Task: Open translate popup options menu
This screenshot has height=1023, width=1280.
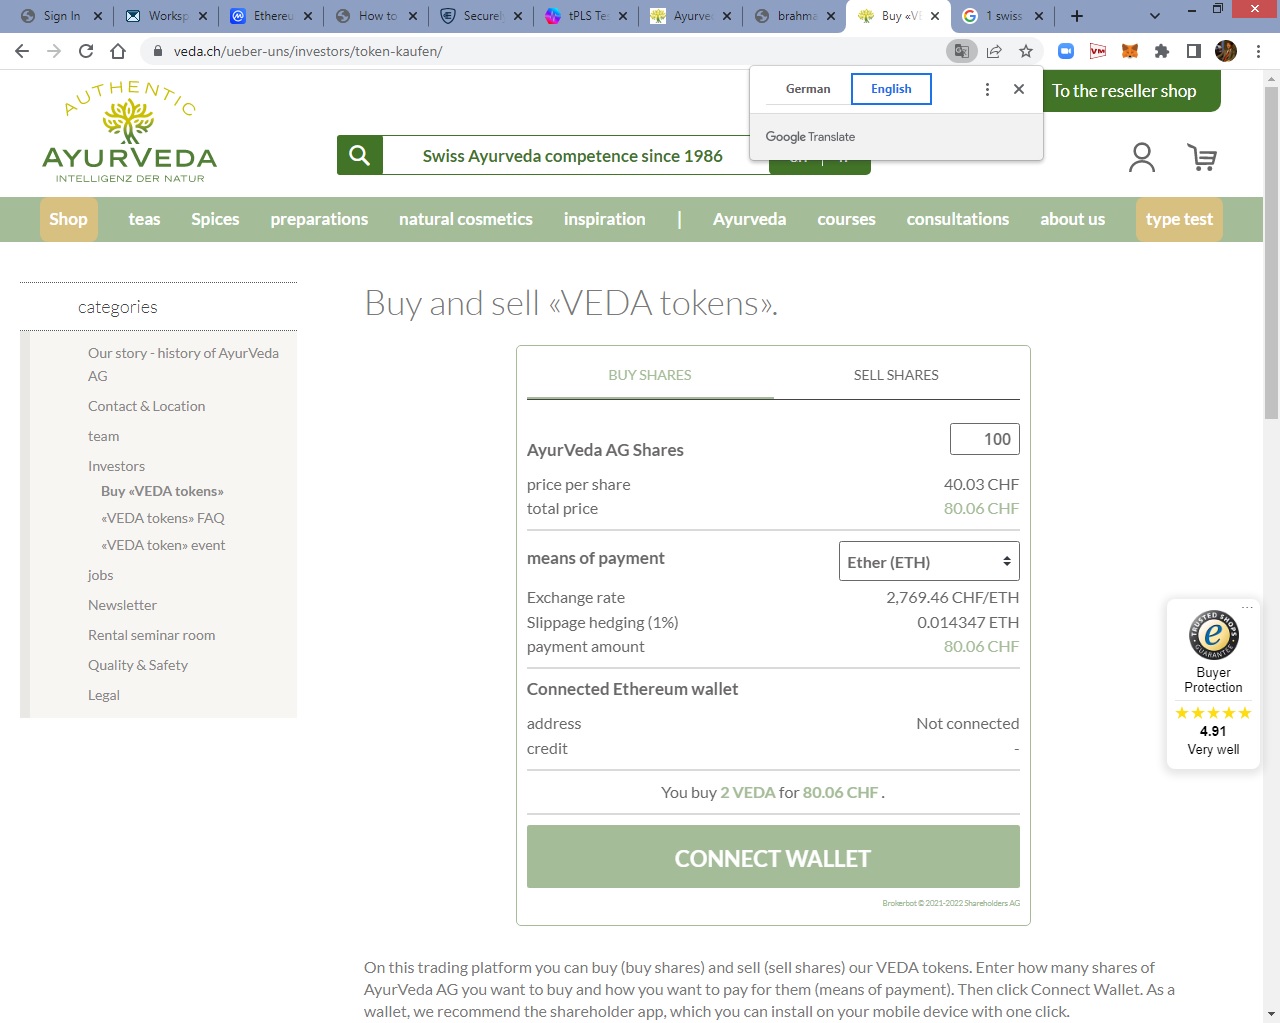Action: [987, 89]
